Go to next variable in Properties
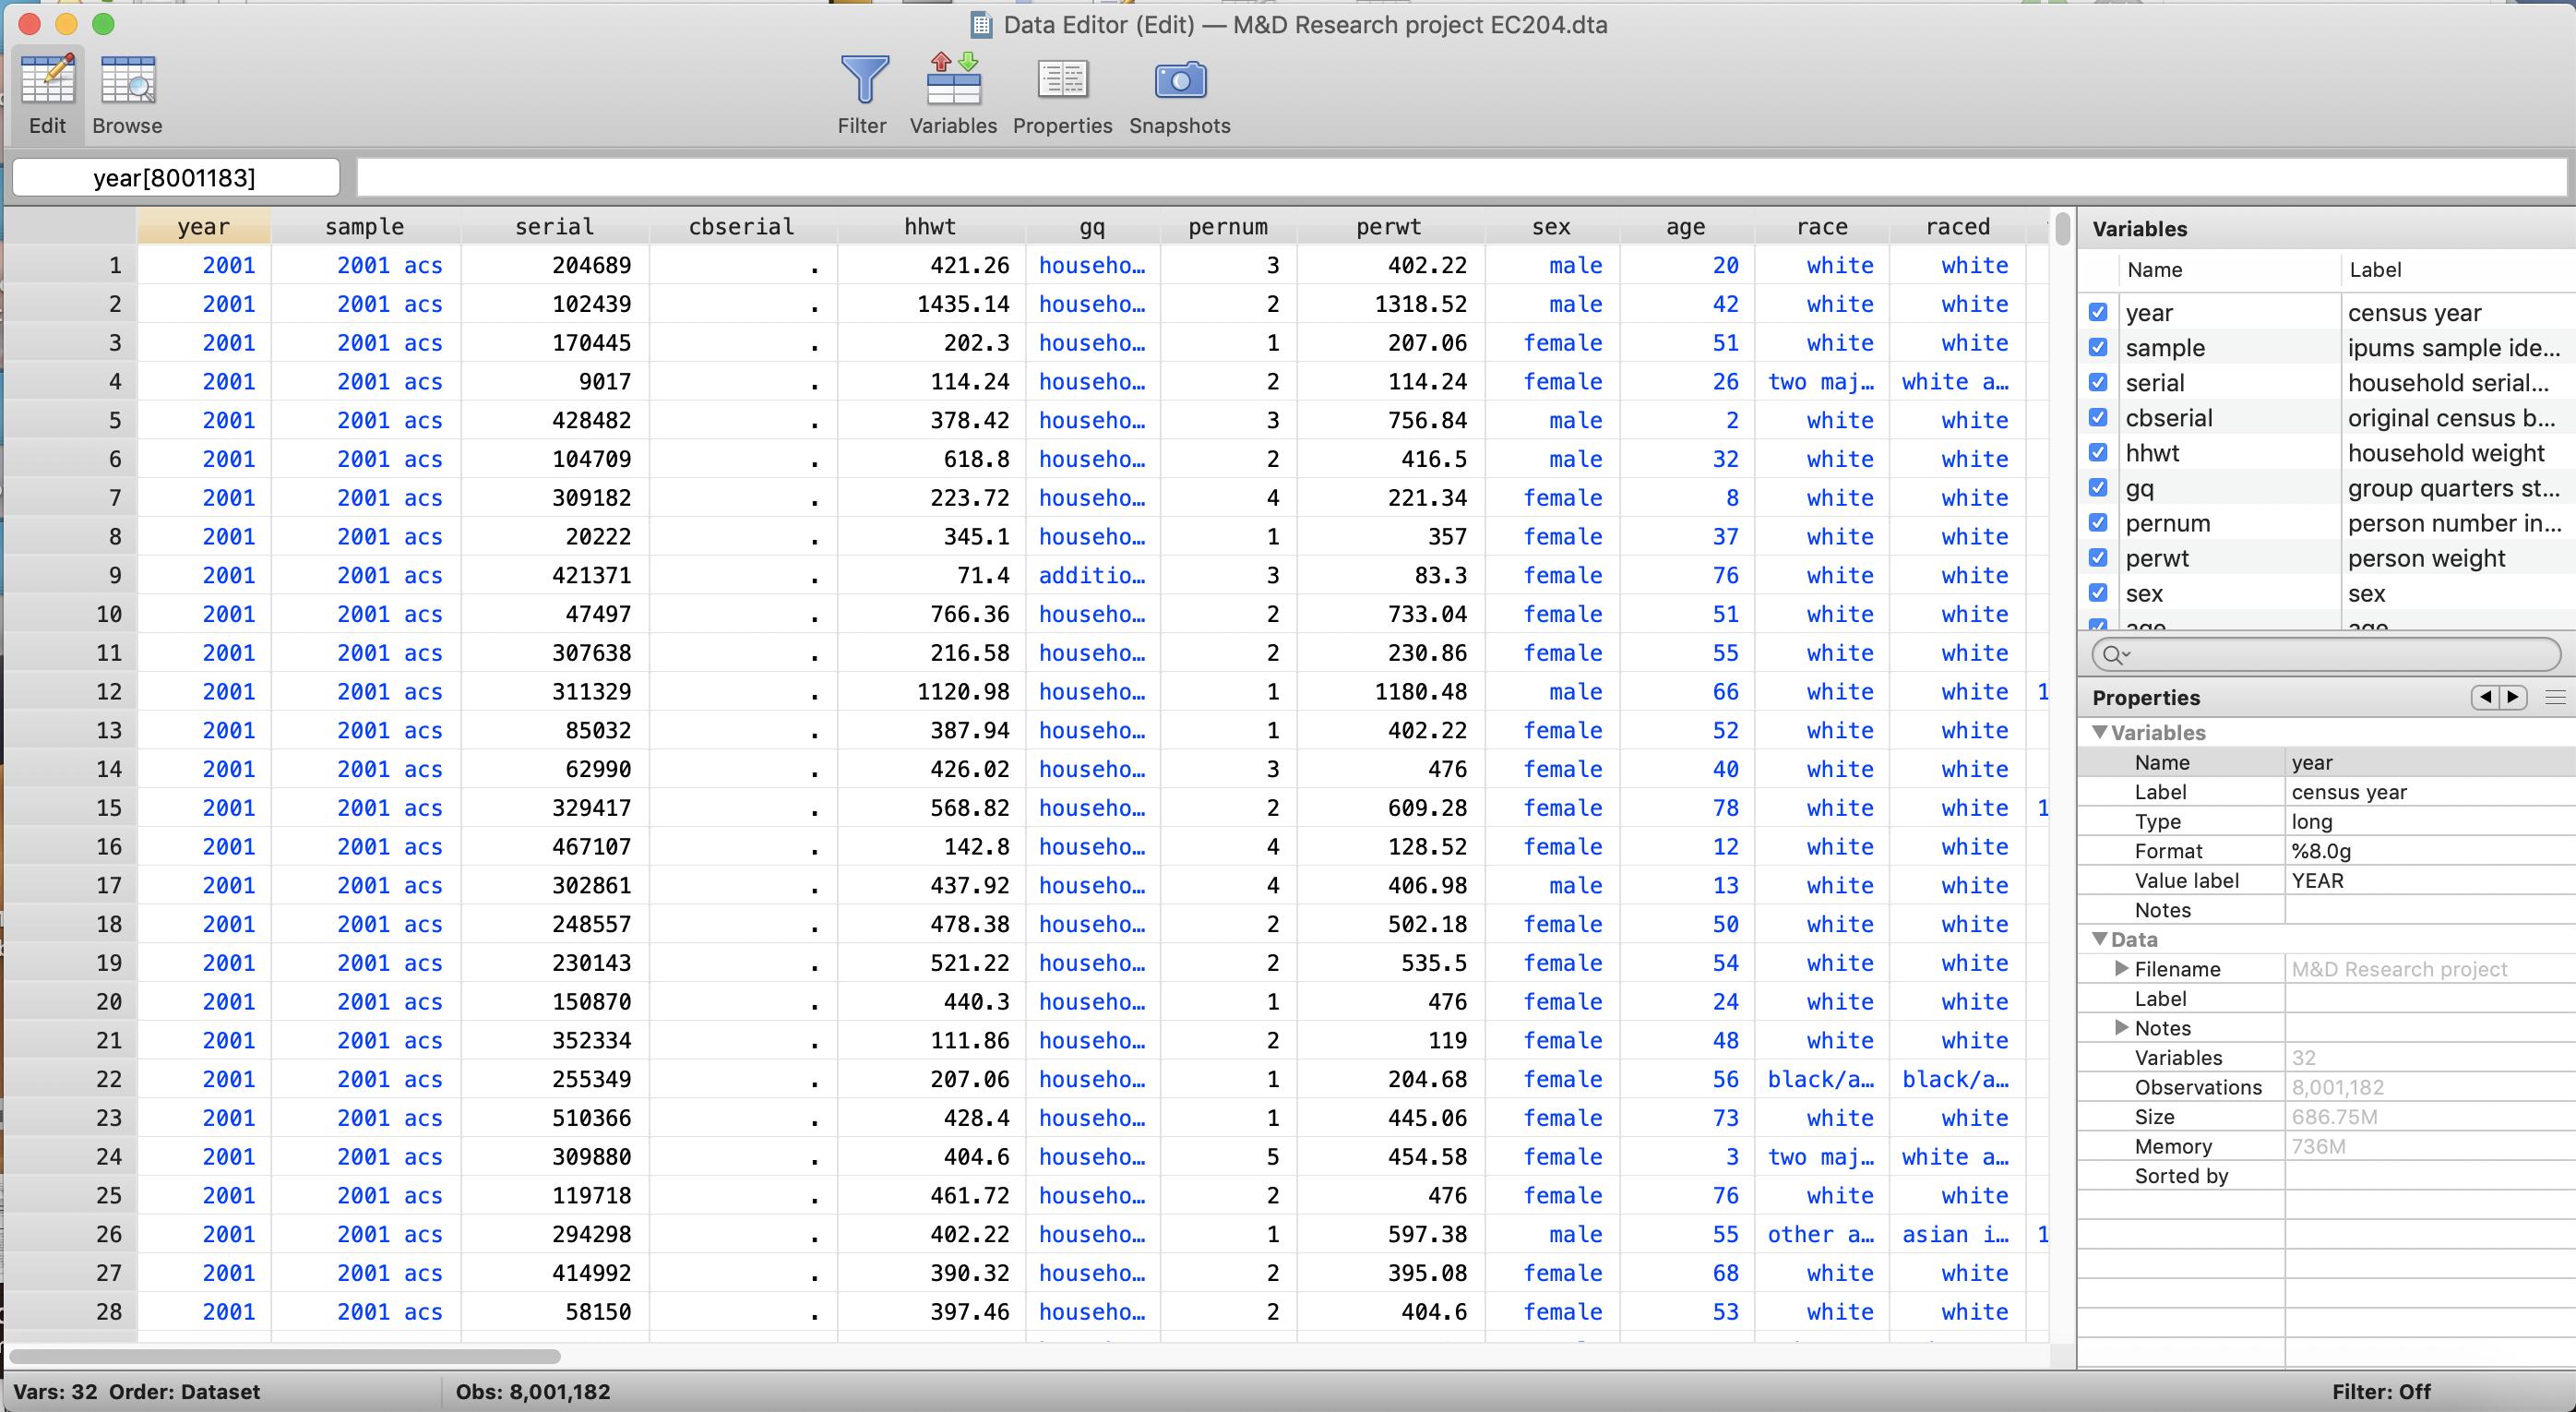 coord(2513,697)
